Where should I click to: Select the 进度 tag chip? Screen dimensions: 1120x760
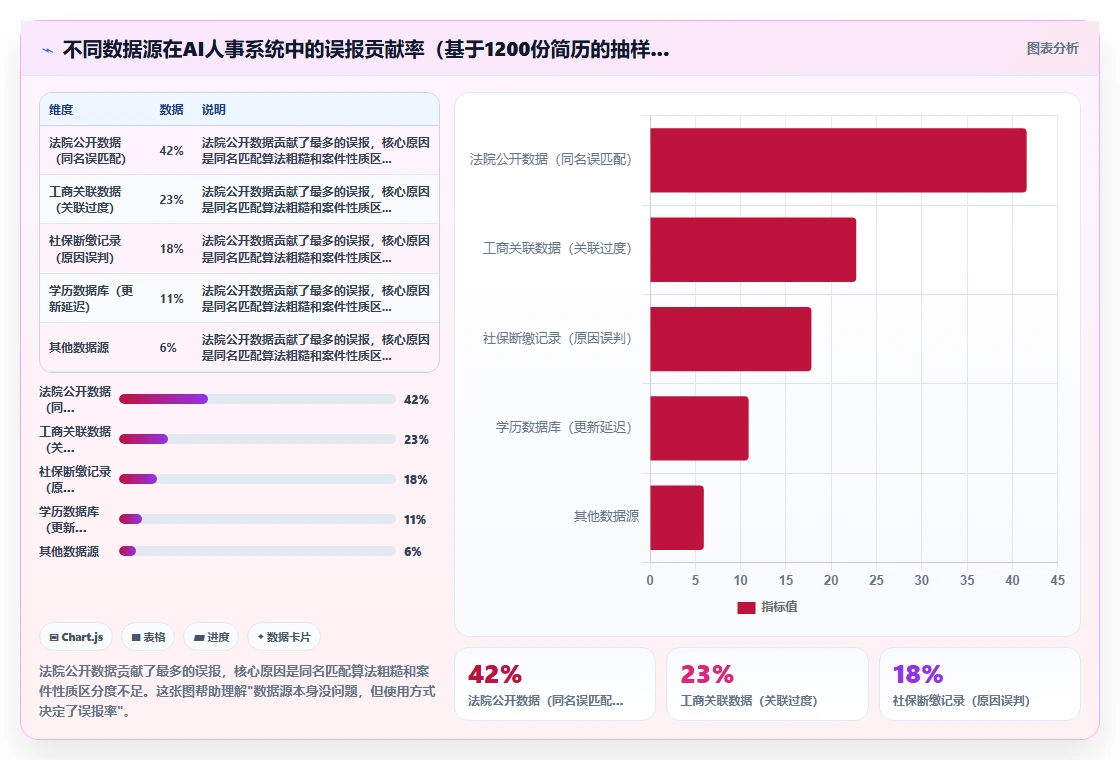point(211,637)
